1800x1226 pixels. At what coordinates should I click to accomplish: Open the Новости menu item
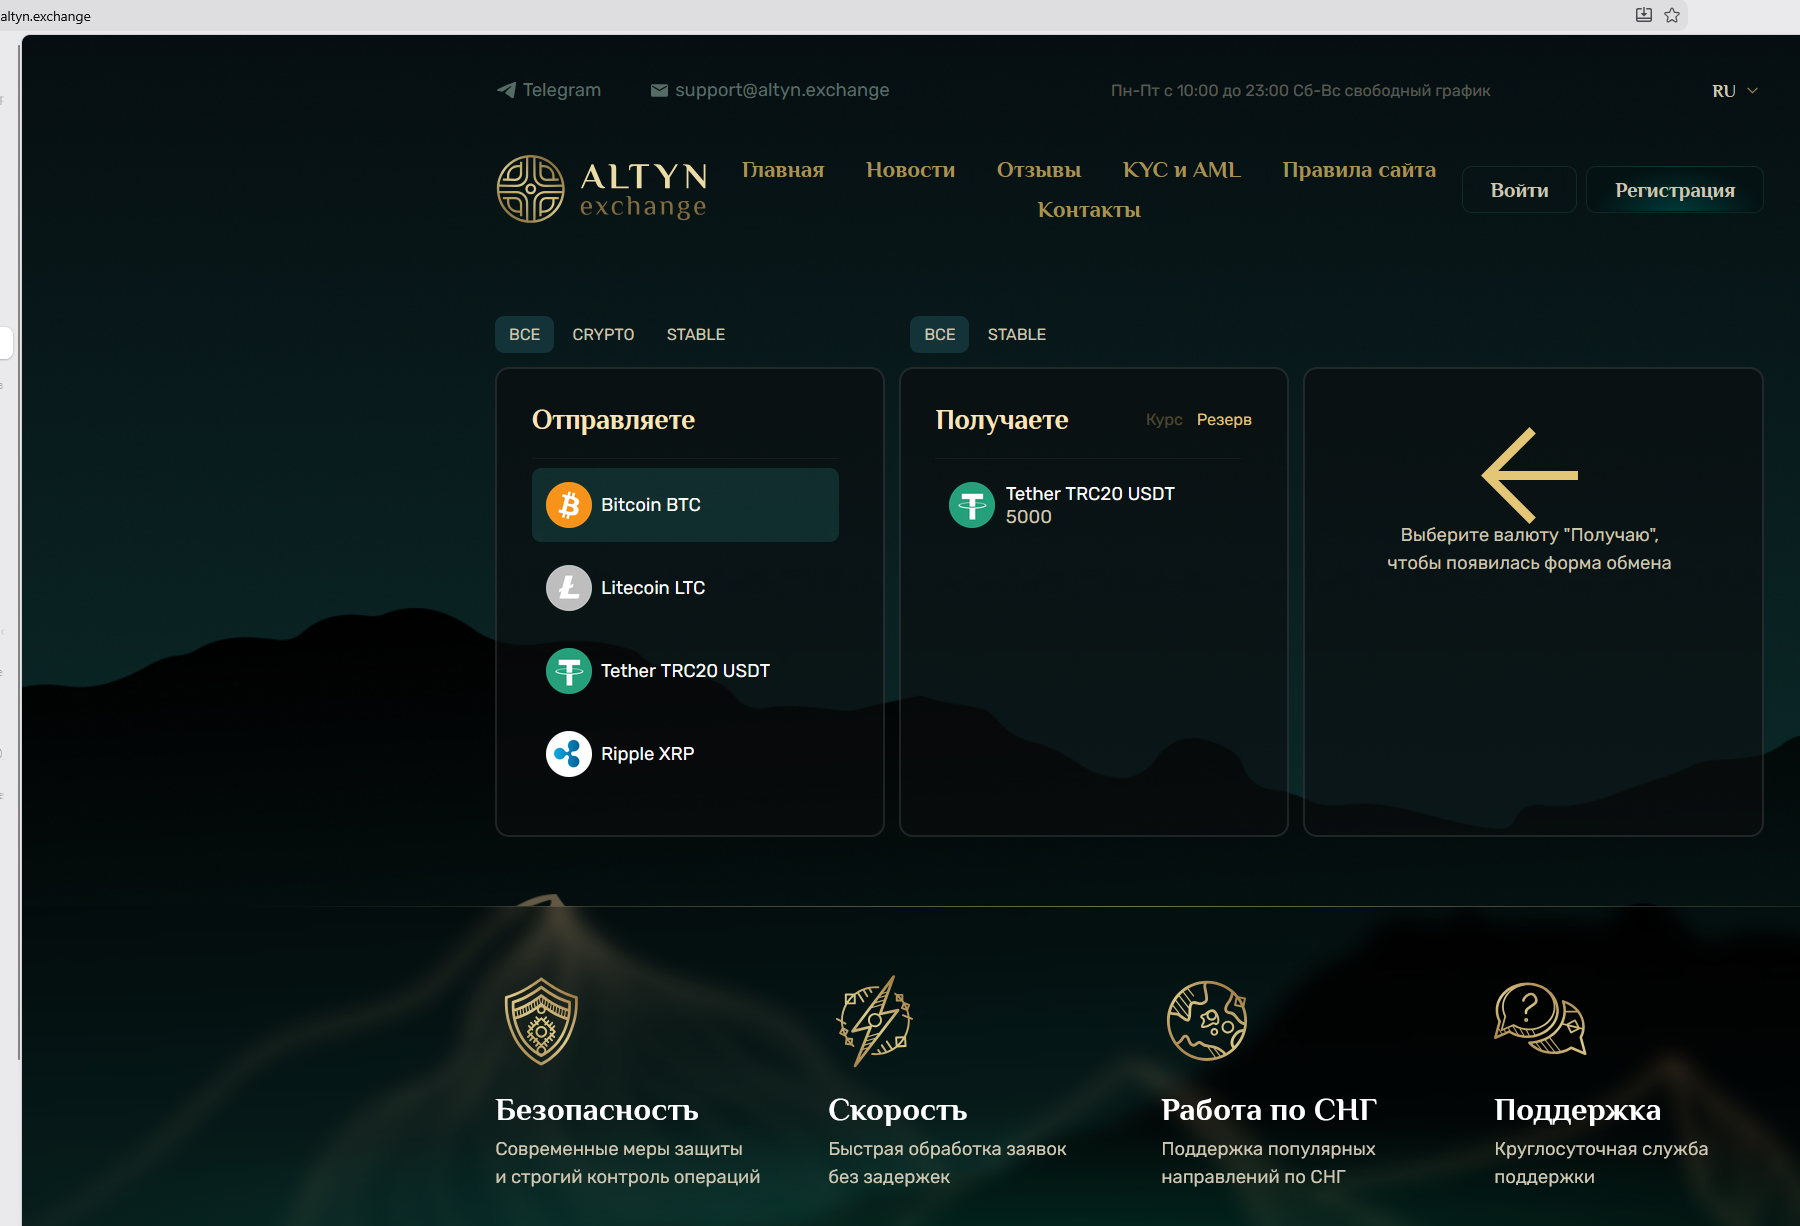[x=911, y=170]
